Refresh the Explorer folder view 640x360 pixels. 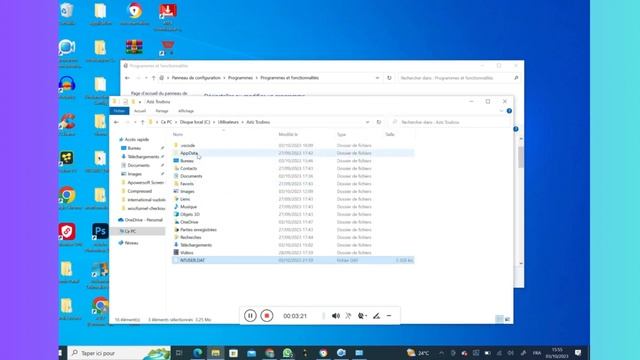point(379,122)
